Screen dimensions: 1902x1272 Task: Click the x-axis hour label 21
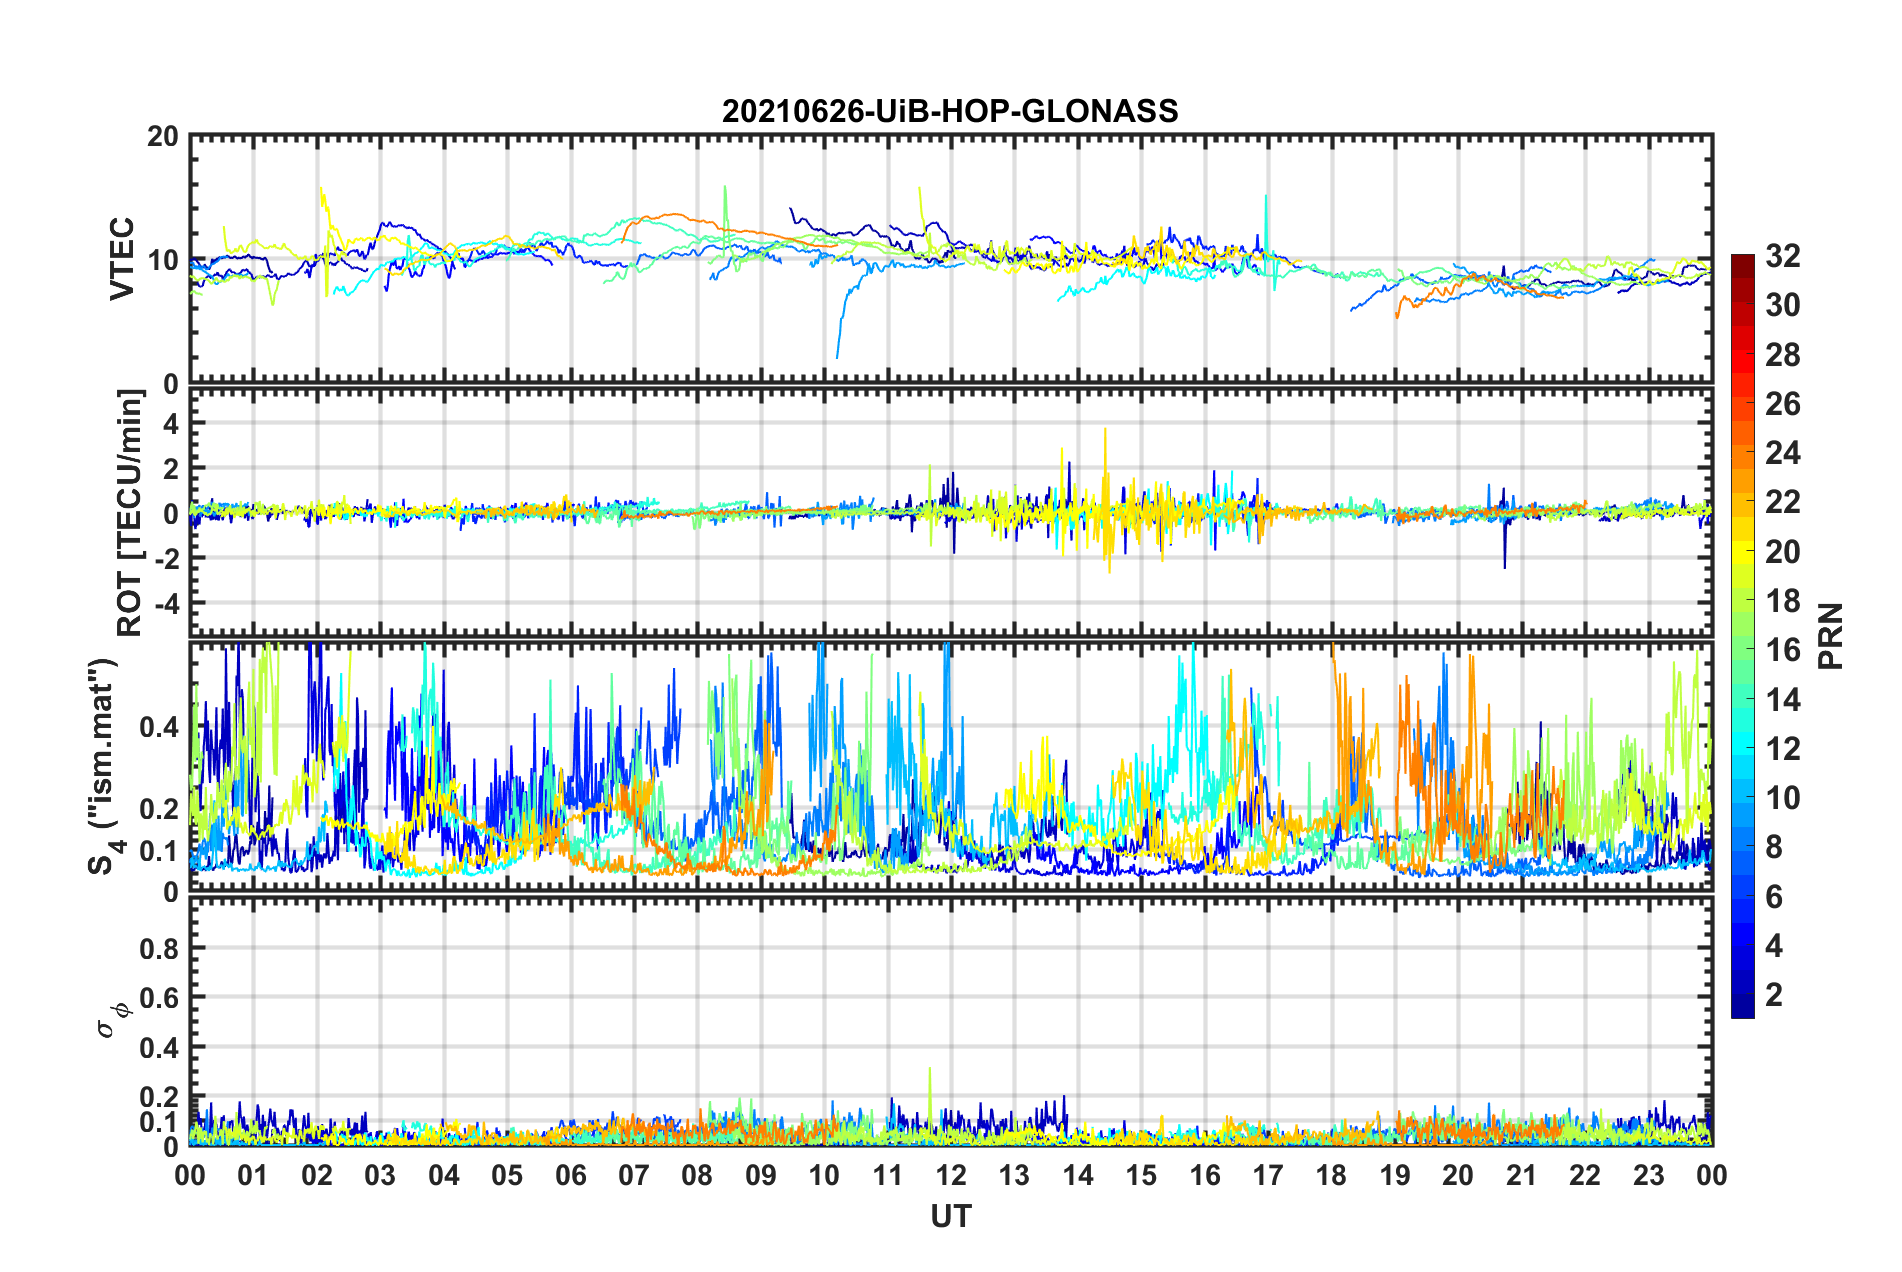(x=1522, y=1175)
